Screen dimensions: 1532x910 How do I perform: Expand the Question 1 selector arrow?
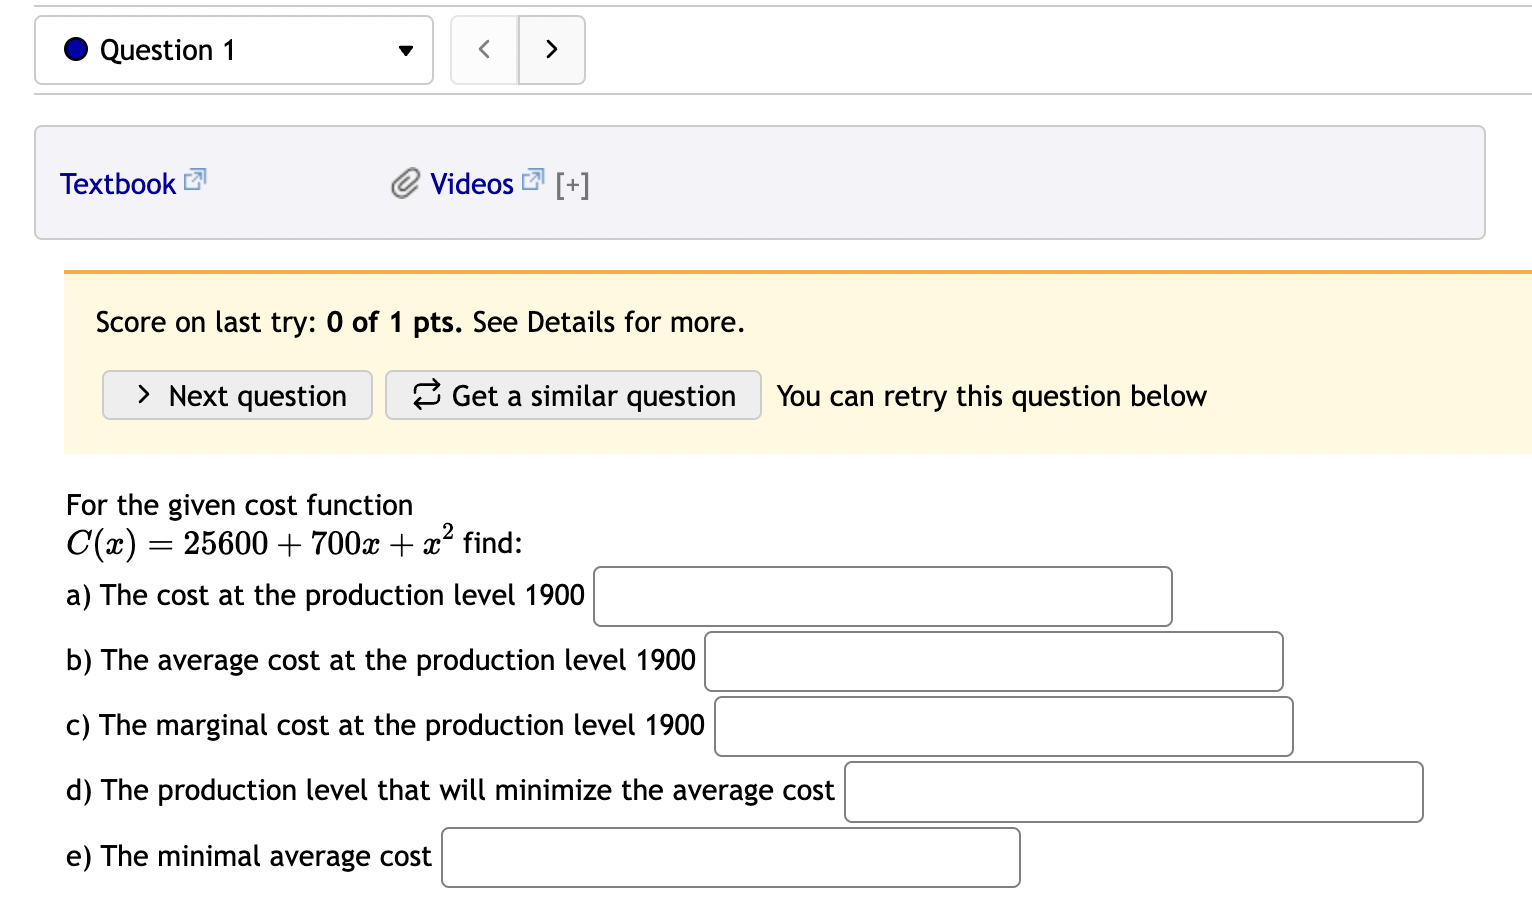click(405, 51)
